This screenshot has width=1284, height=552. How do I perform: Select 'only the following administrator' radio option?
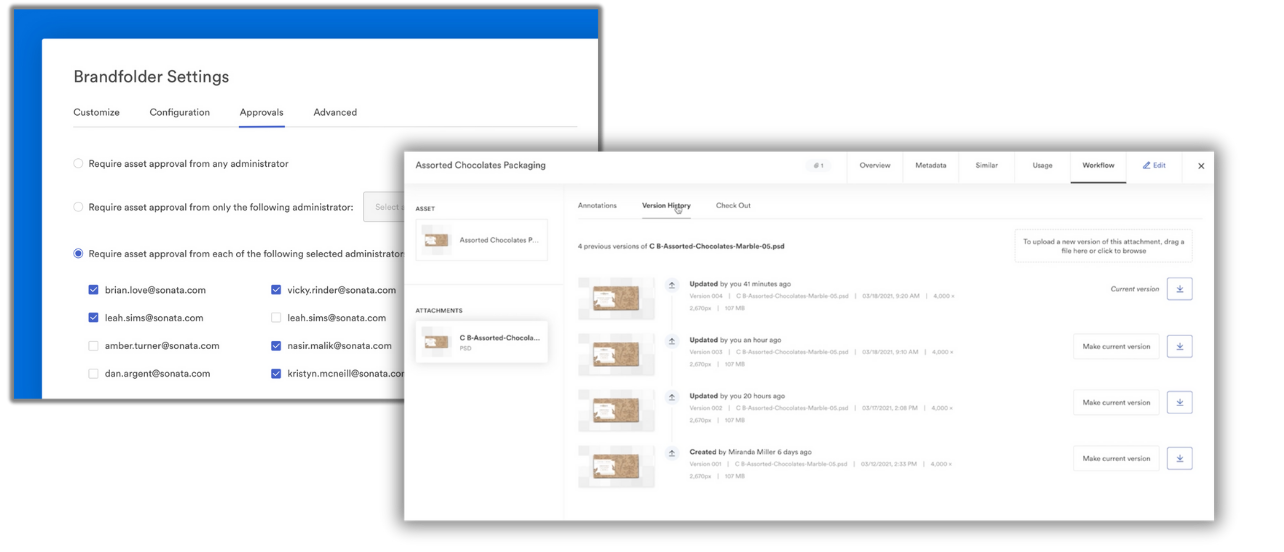(x=78, y=207)
